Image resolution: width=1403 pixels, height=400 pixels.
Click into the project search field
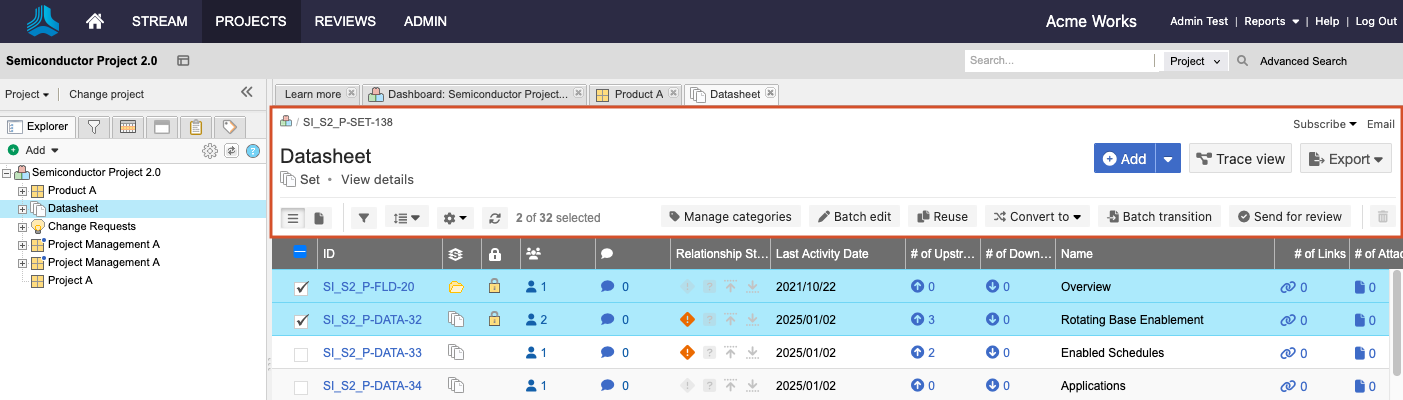[1063, 61]
